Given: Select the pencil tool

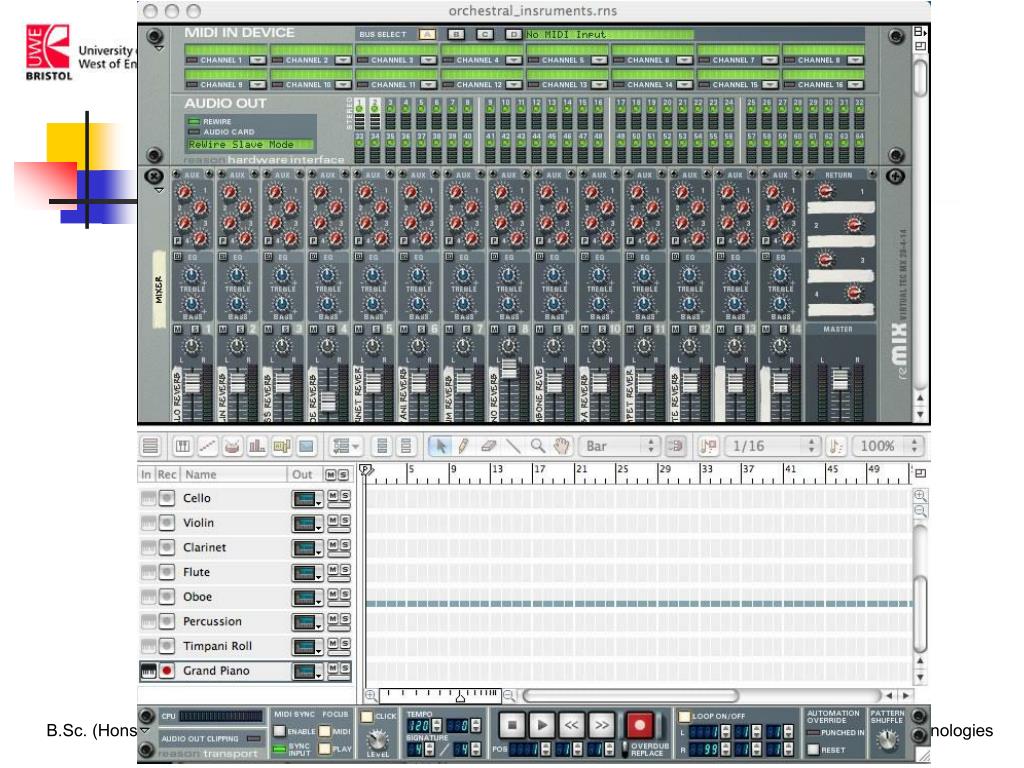Looking at the screenshot, I should 464,446.
